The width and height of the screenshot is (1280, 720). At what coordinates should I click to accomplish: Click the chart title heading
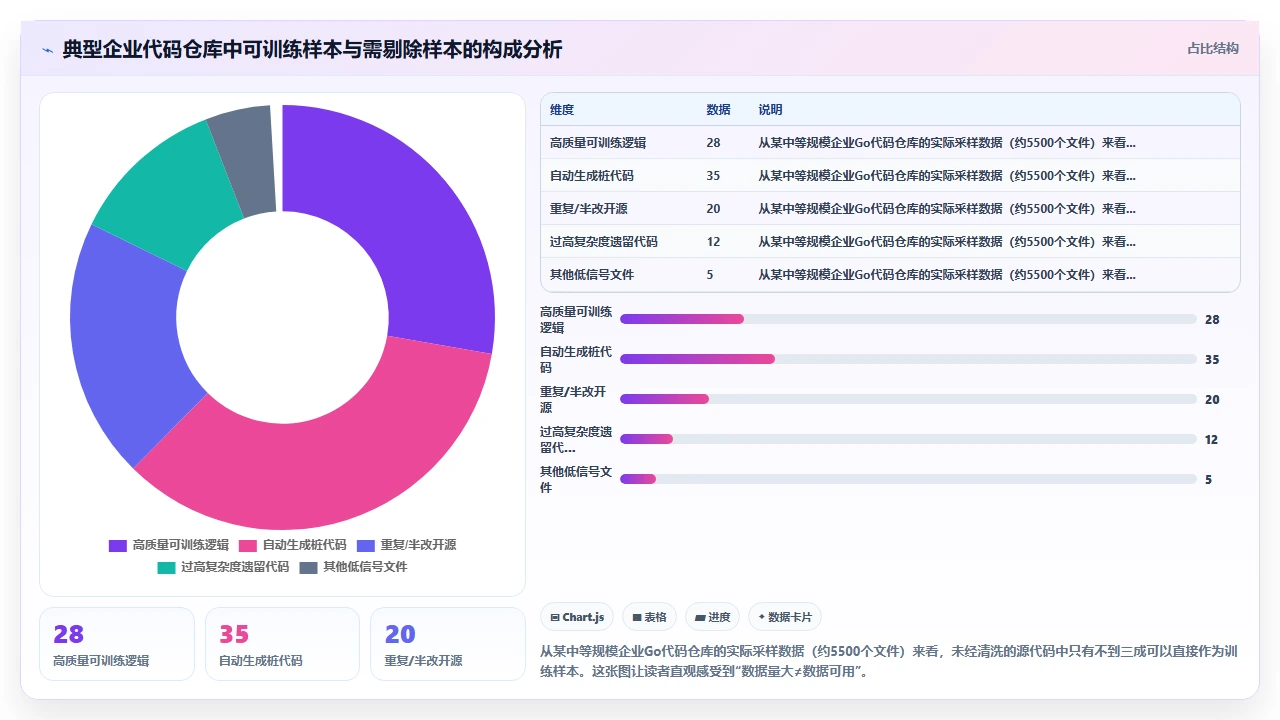312,49
